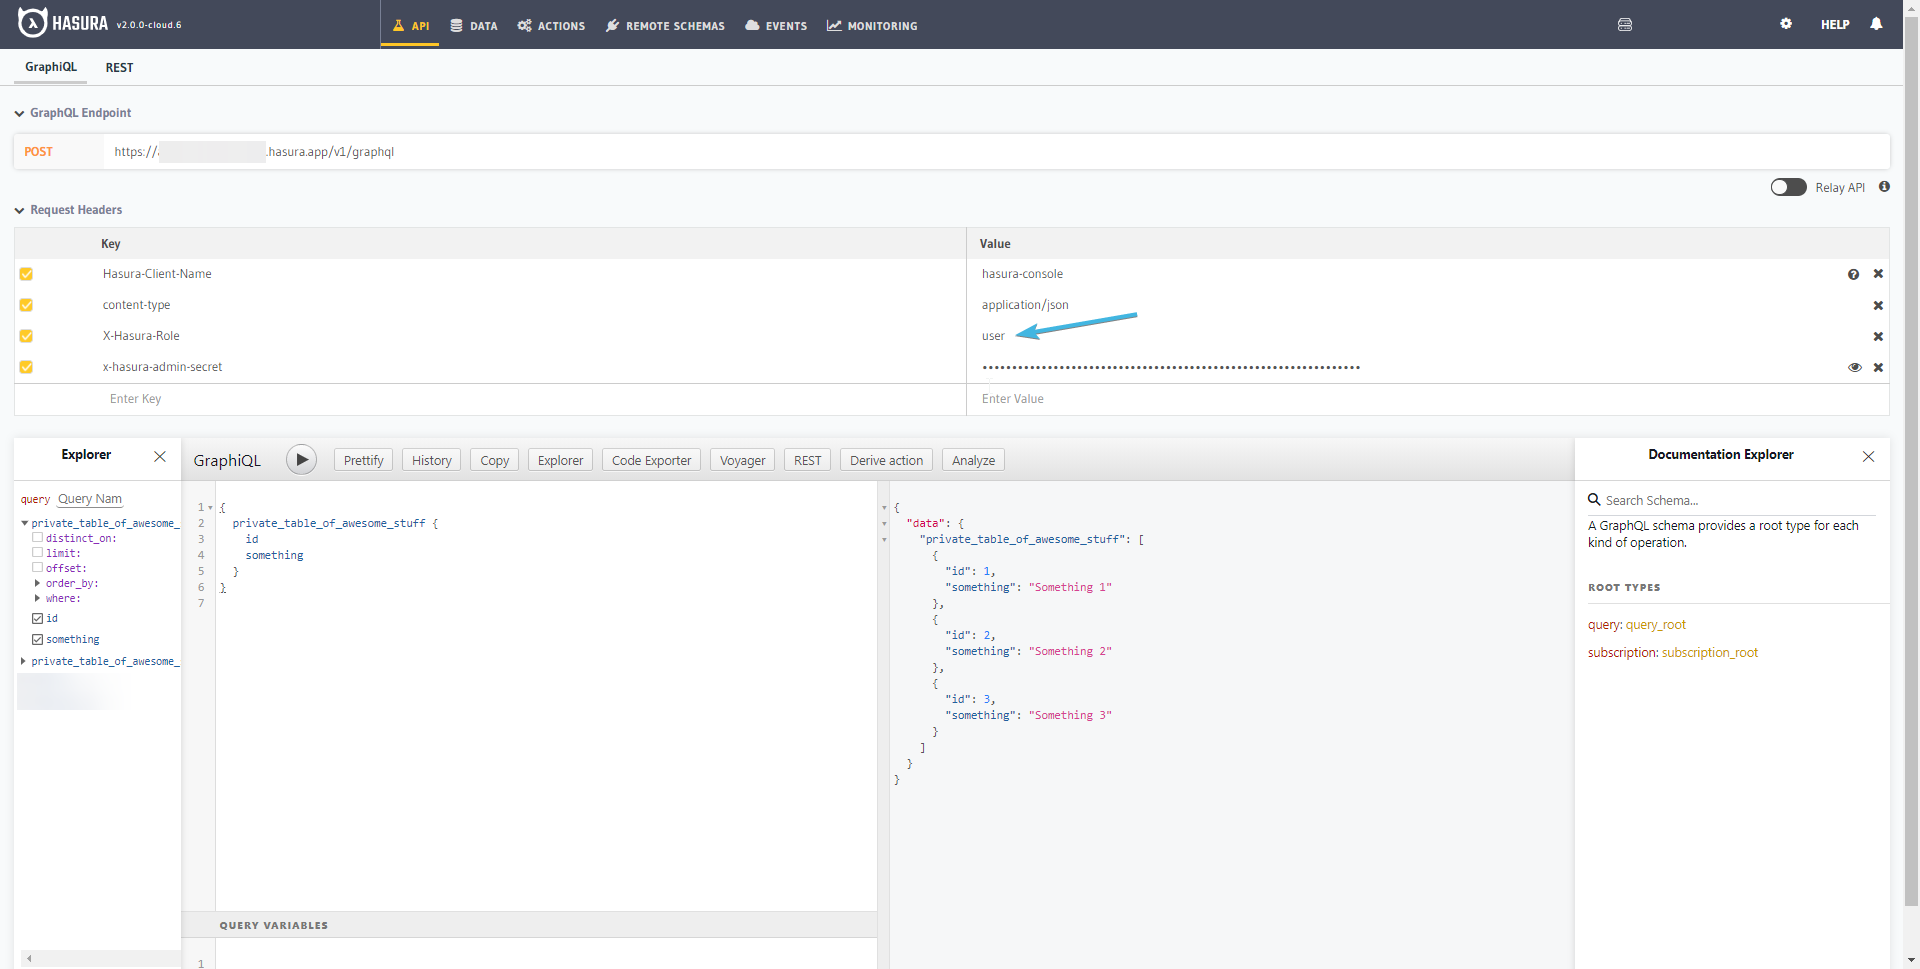Image resolution: width=1920 pixels, height=969 pixels.
Task: Uncheck the something field in Explorer
Action: click(x=38, y=639)
